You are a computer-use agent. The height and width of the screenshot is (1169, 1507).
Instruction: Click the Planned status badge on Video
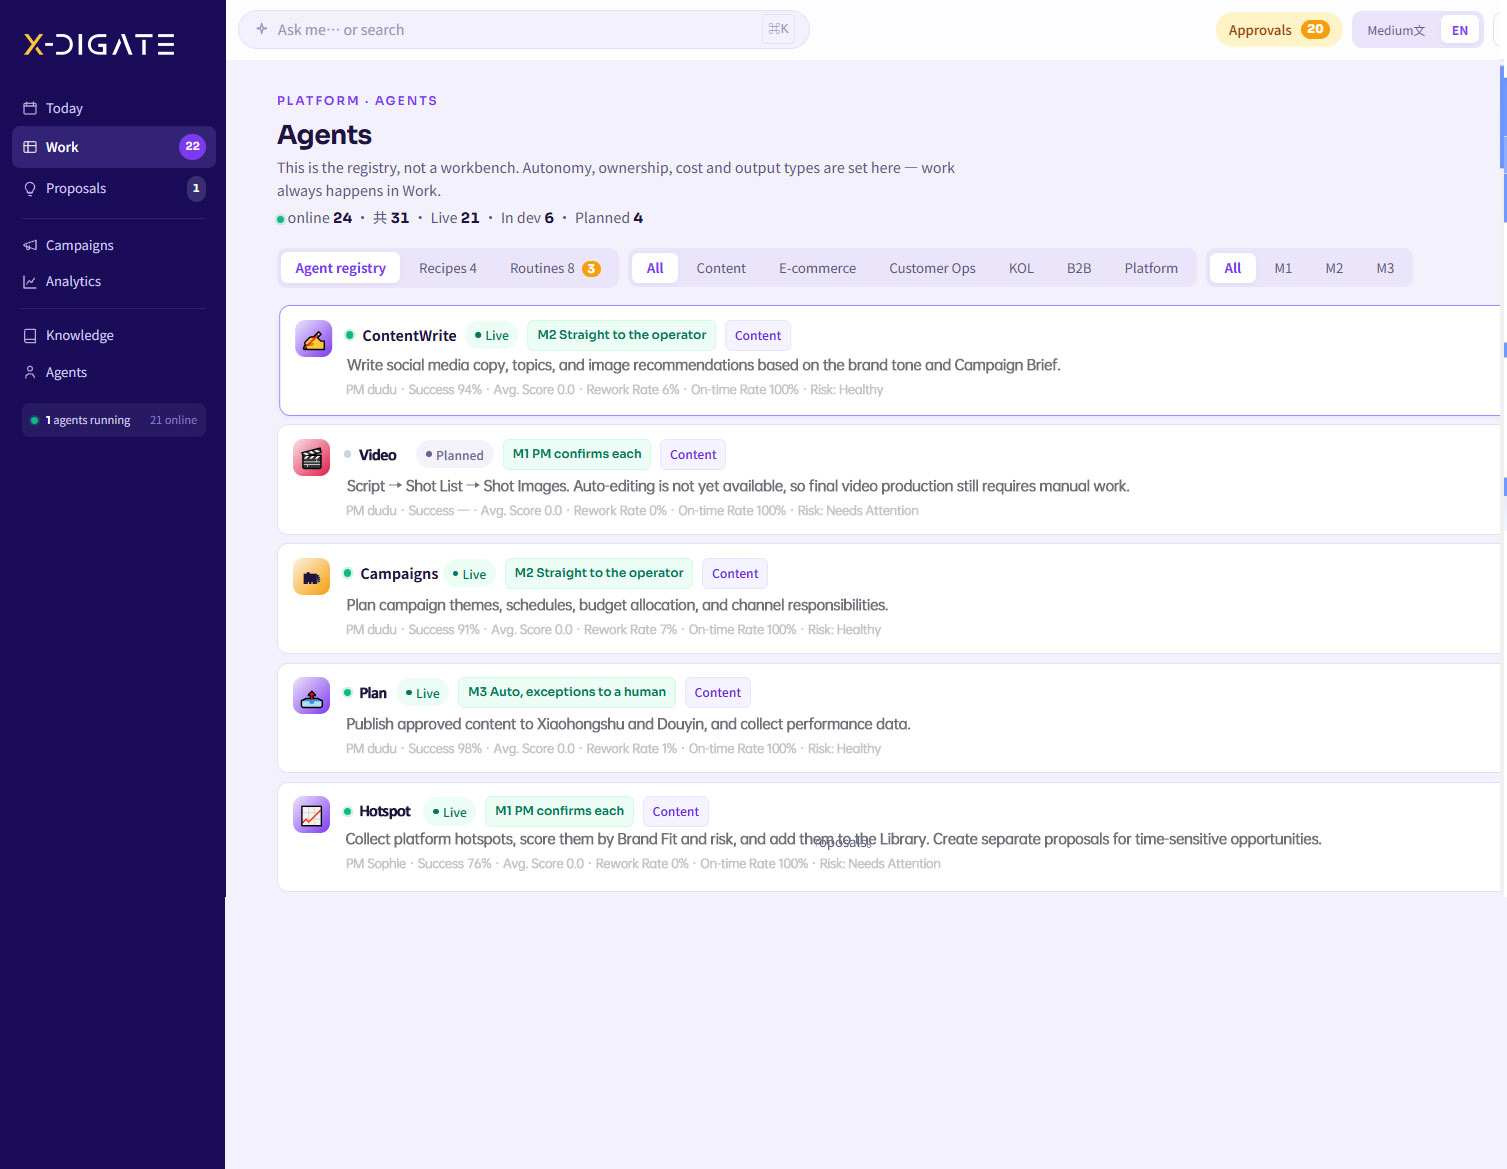(x=455, y=455)
